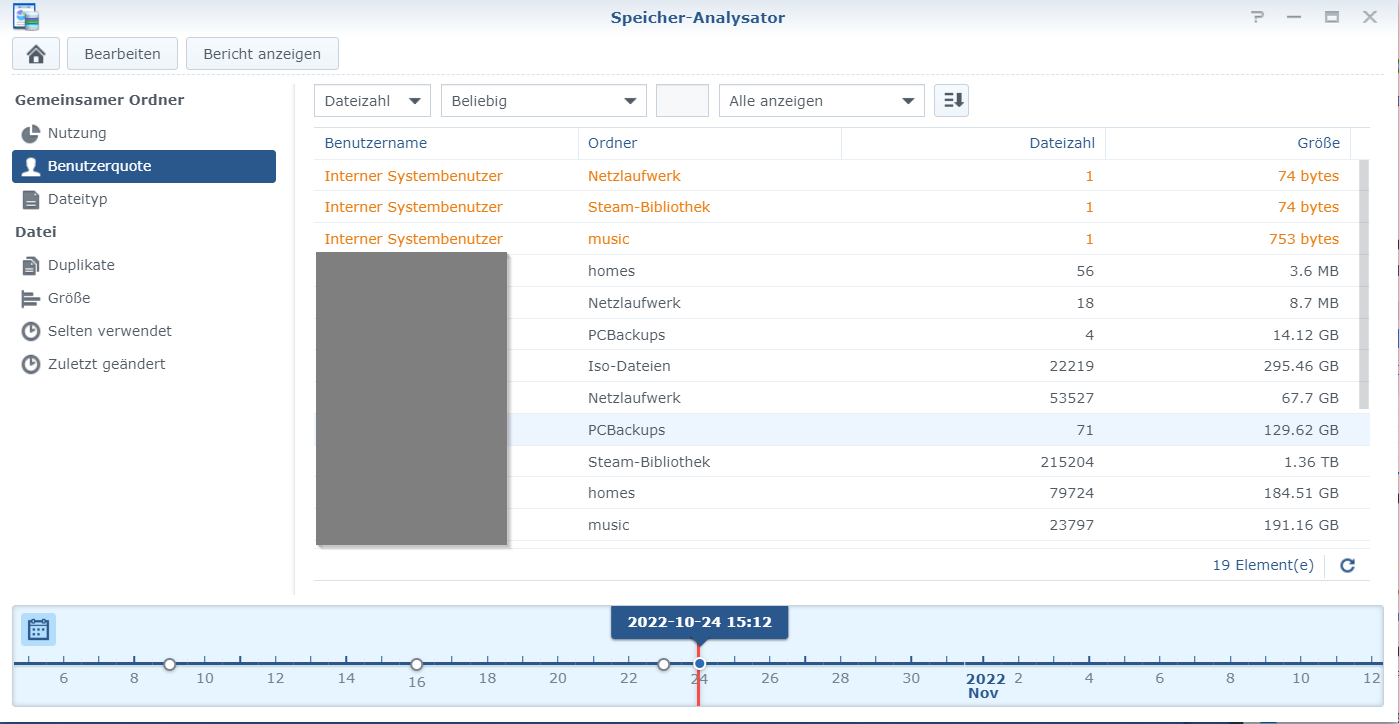
Task: Open the Alle anzeigen dropdown
Action: point(821,101)
